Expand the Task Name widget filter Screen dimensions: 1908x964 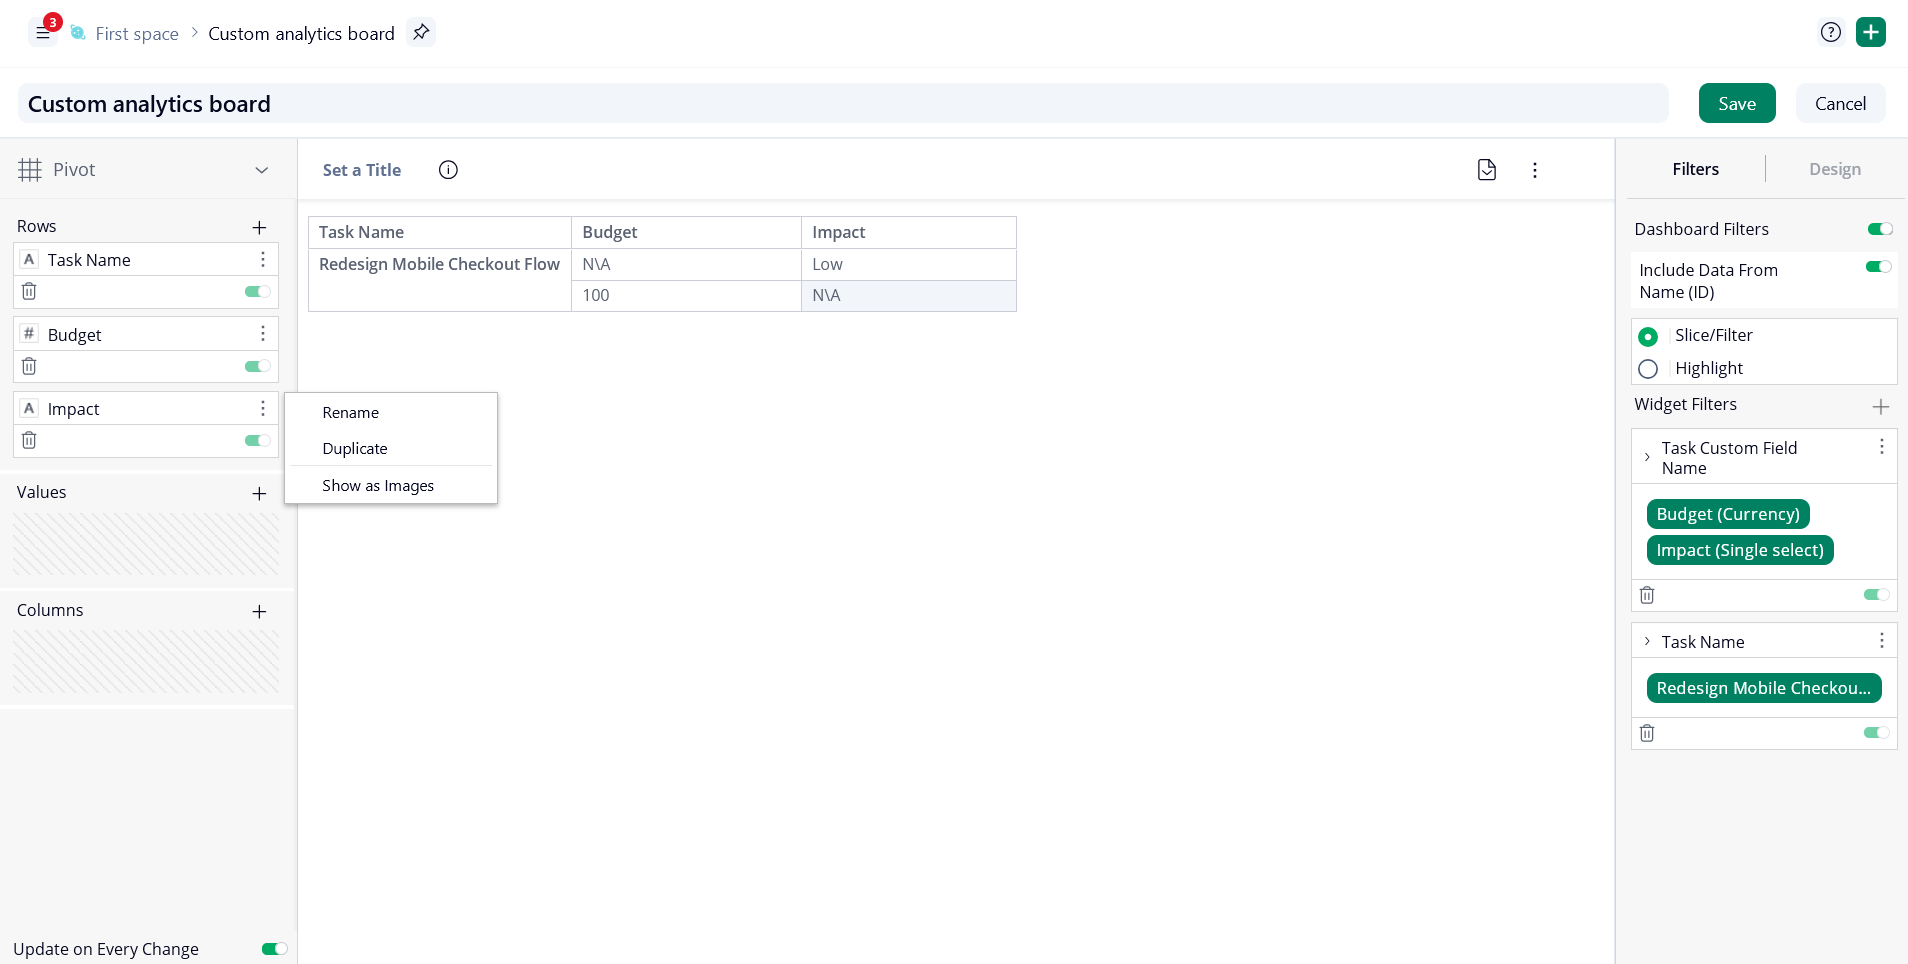click(x=1647, y=641)
